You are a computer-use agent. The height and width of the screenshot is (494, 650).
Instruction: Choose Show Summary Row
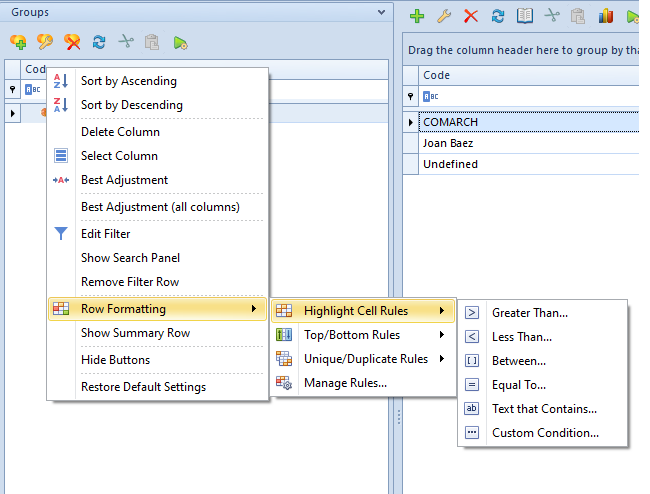coord(158,333)
